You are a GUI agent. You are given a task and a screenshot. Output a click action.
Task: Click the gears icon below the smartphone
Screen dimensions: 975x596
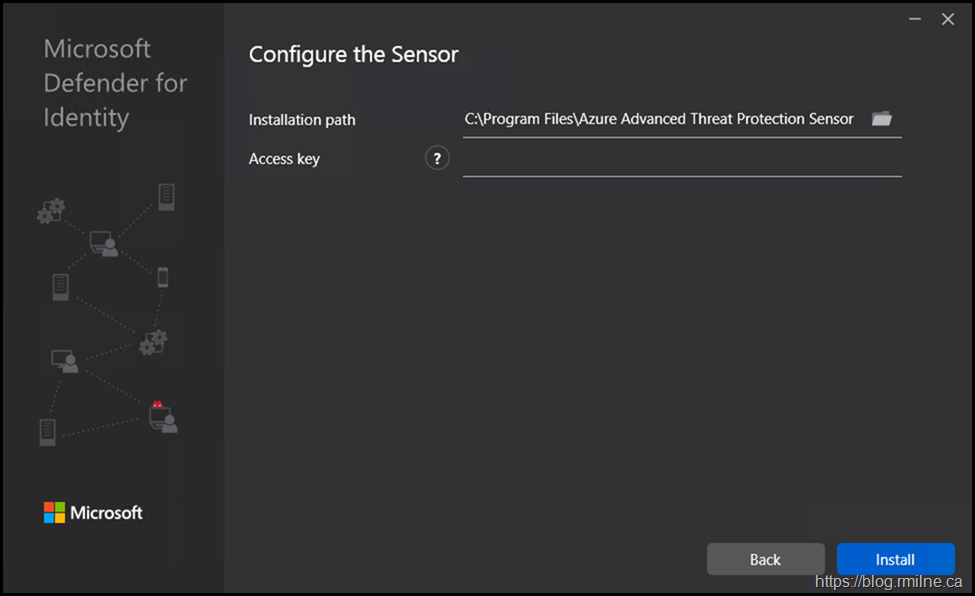click(153, 341)
